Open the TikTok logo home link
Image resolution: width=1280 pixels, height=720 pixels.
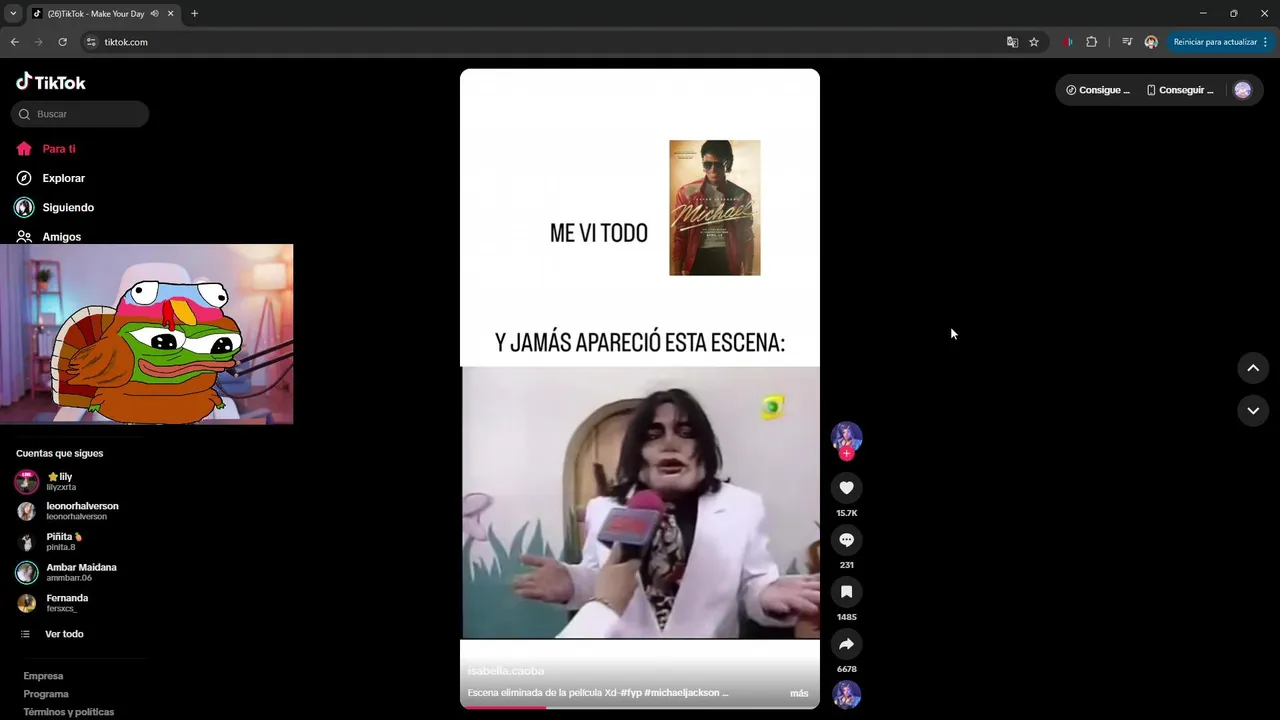point(51,82)
